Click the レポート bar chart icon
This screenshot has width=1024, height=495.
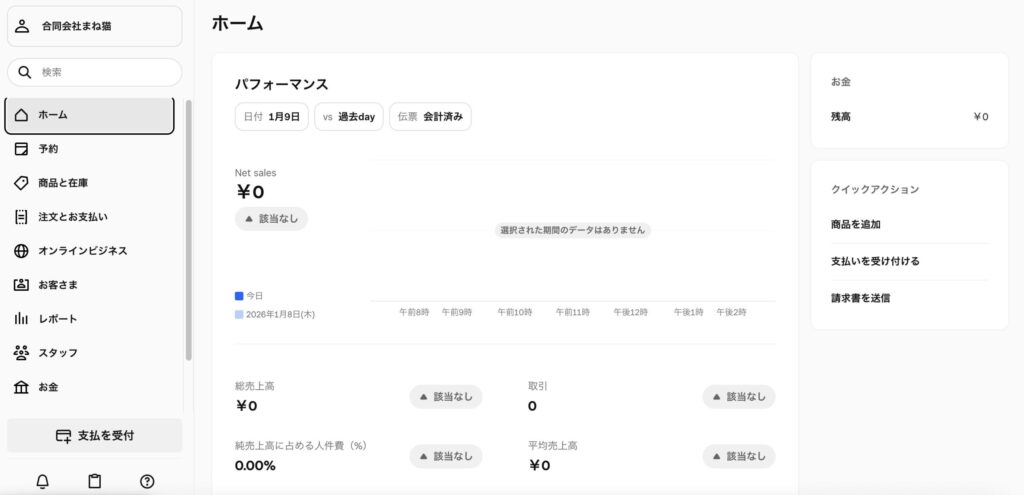21,319
